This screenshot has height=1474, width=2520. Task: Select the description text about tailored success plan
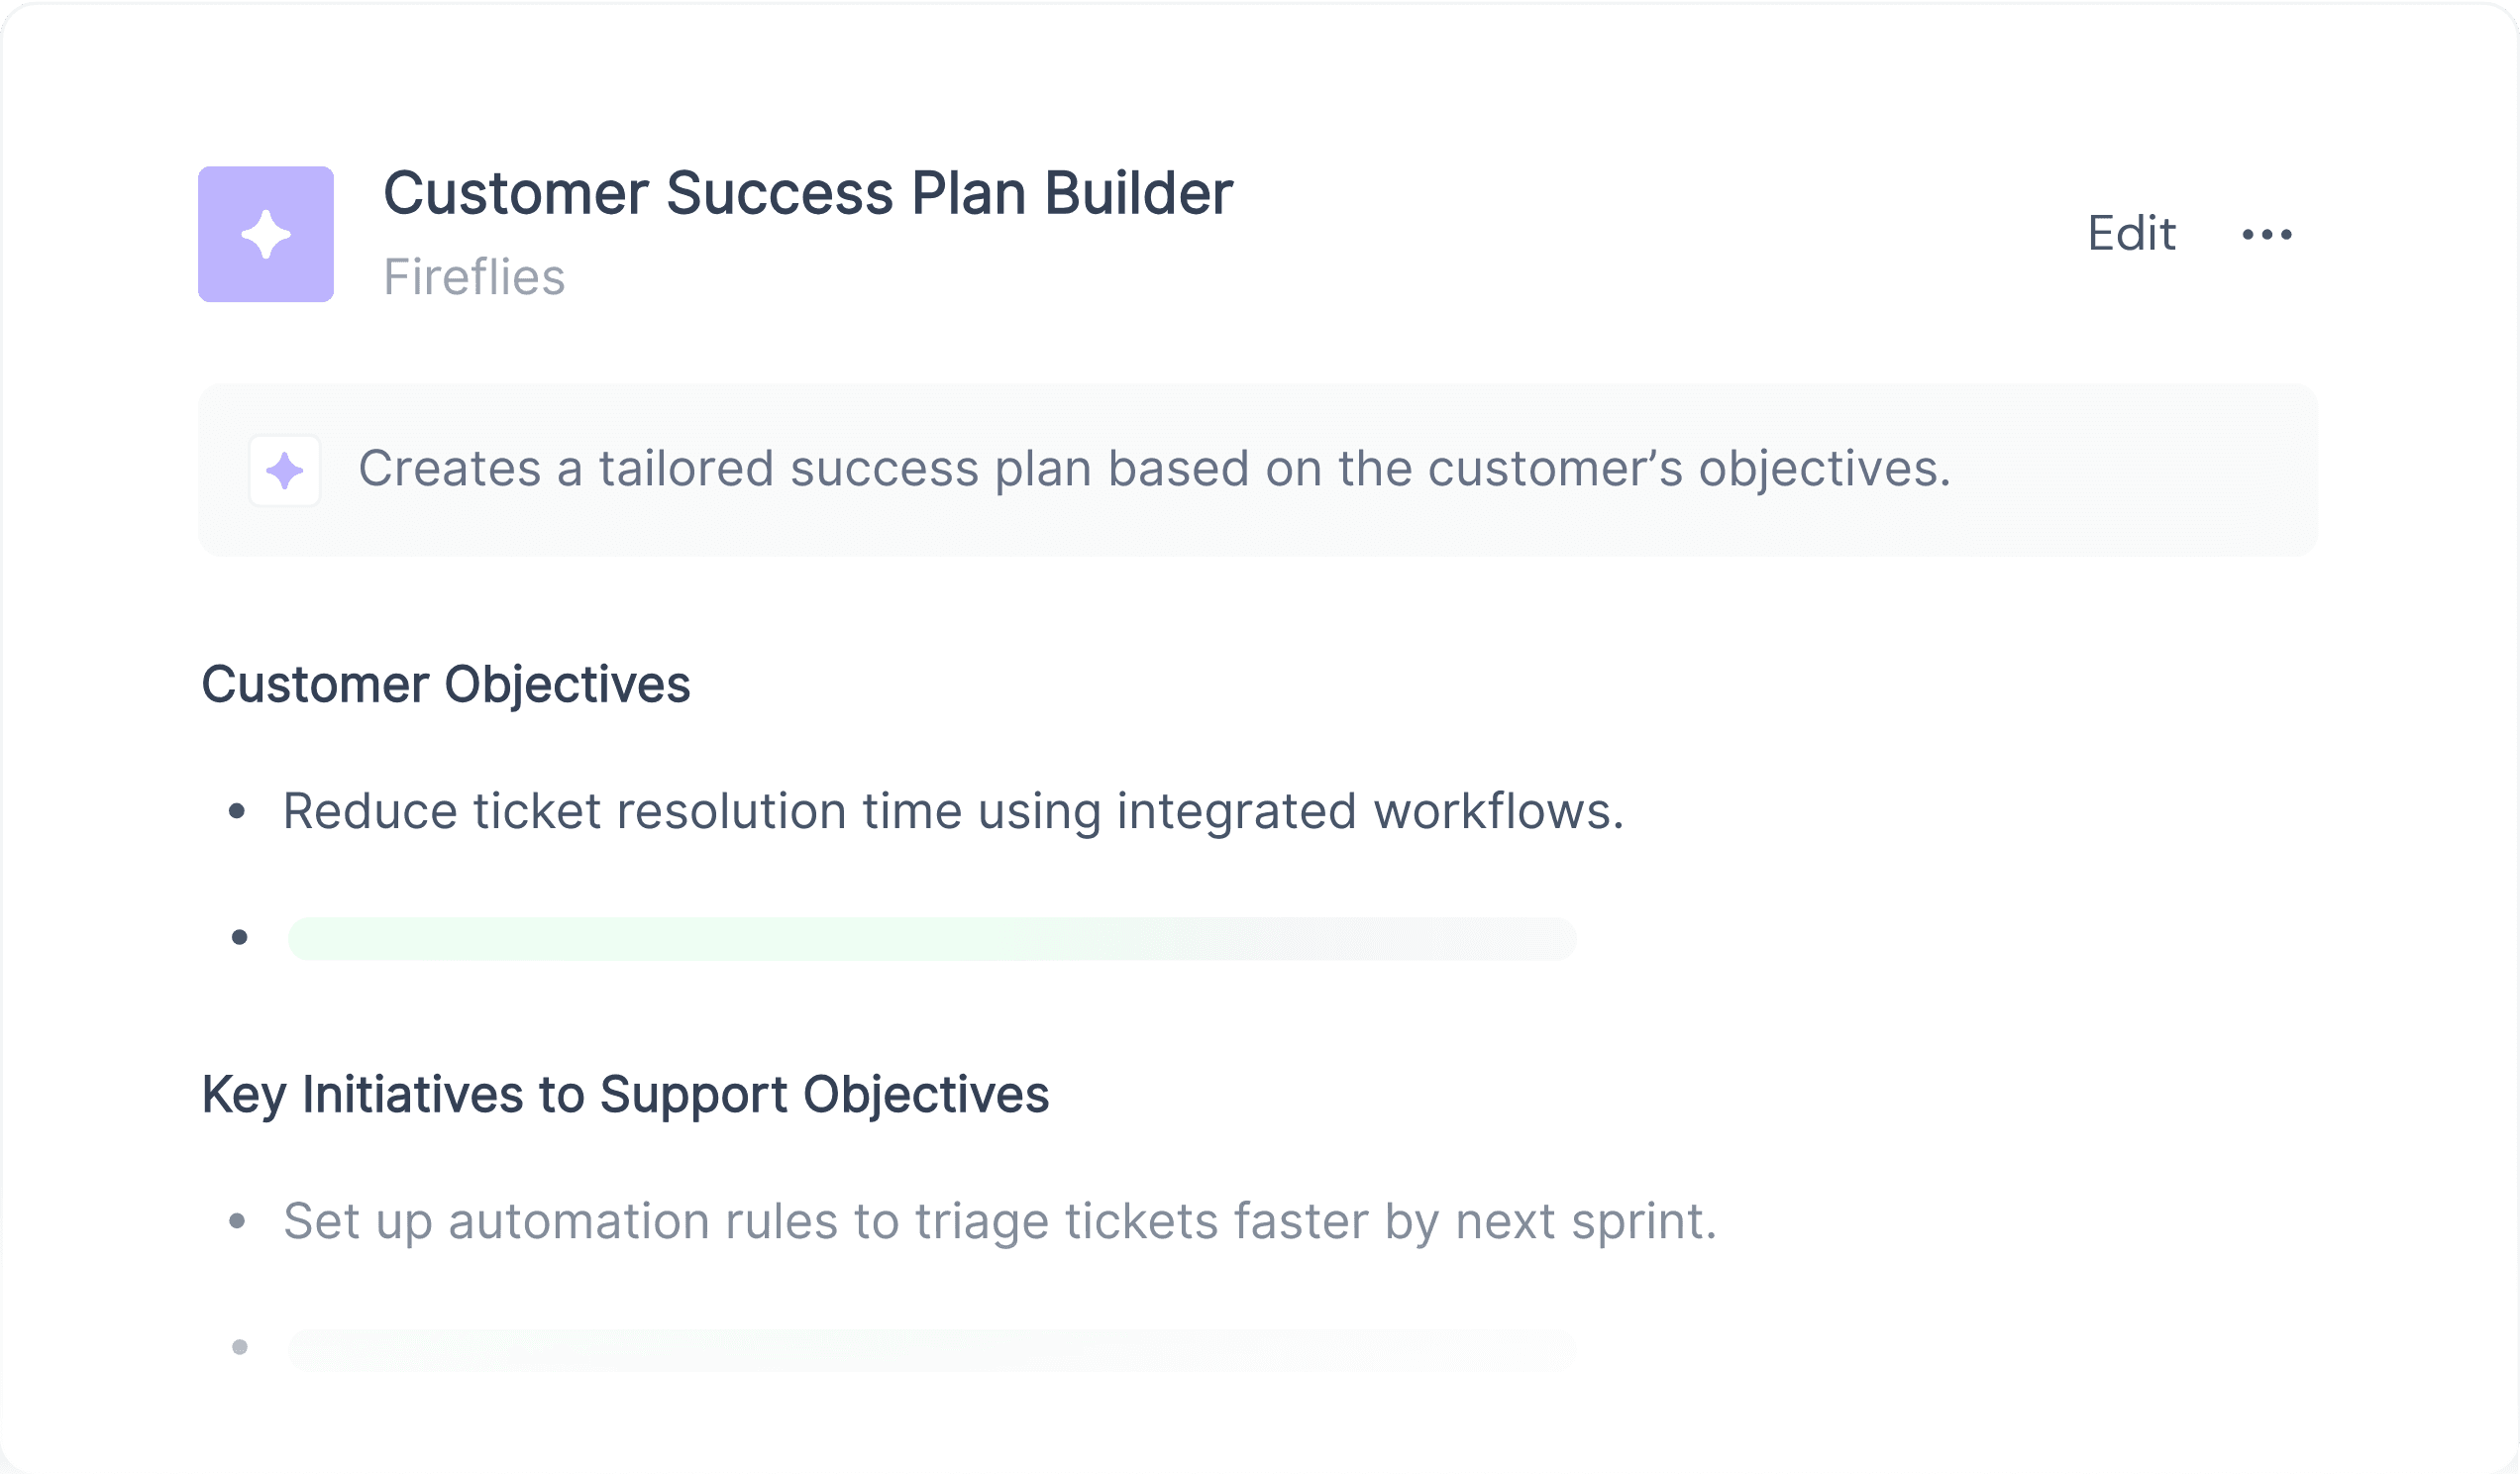coord(1155,469)
